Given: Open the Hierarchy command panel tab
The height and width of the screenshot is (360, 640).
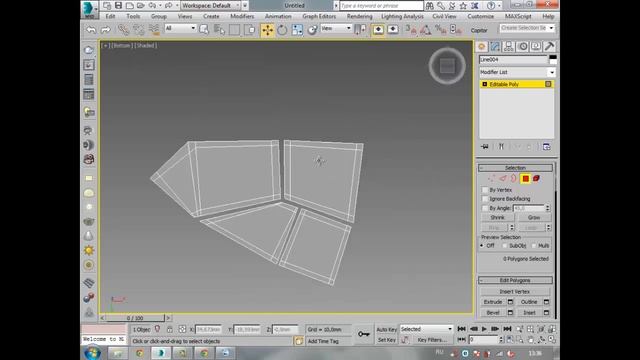Looking at the screenshot, I should tap(509, 47).
